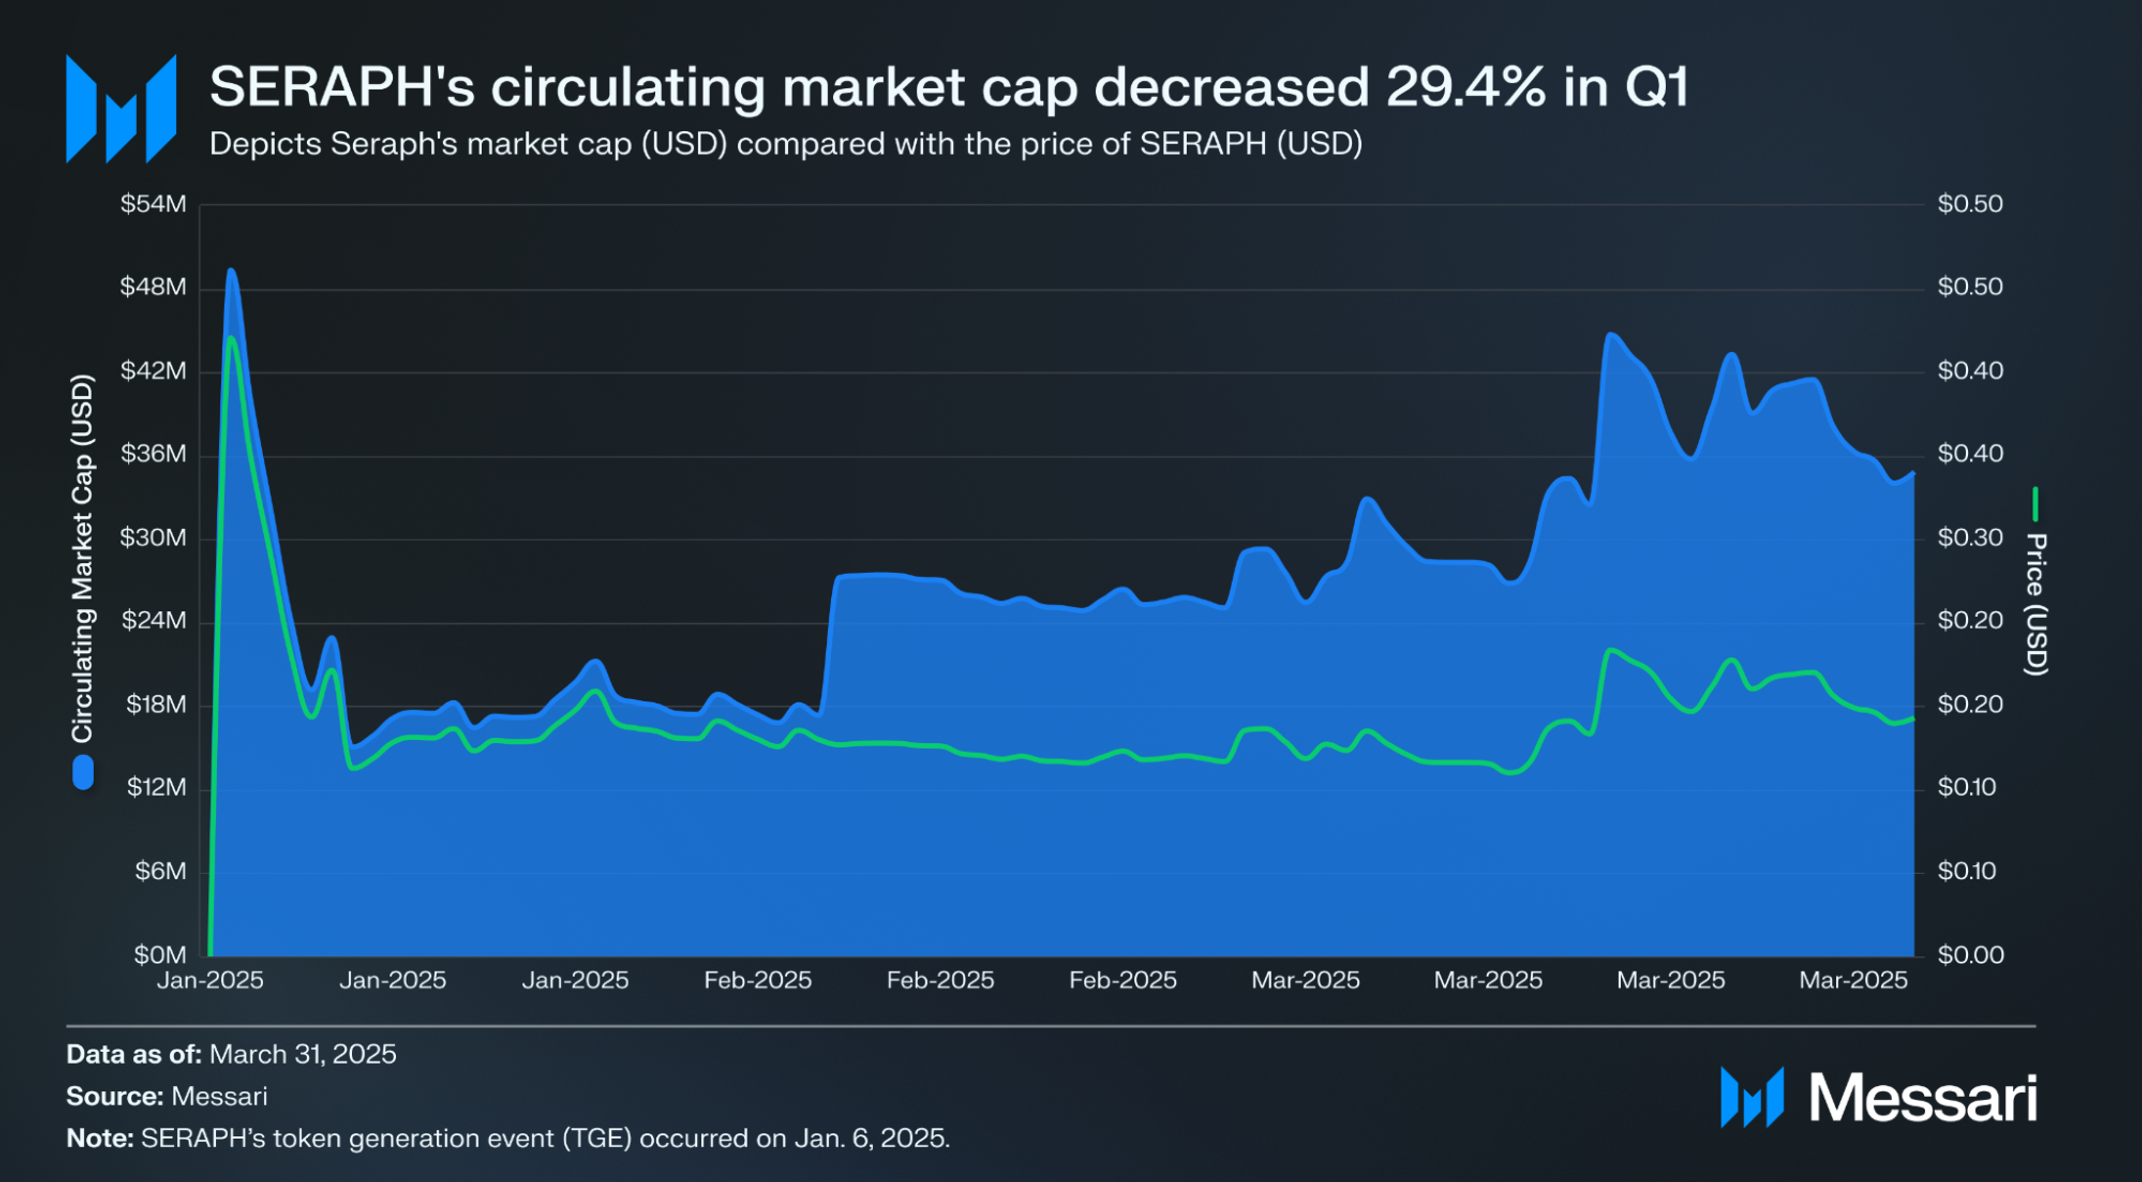Viewport: 2142px width, 1182px height.
Task: Click the Messari logo icon at bottom right
Action: point(1752,1097)
